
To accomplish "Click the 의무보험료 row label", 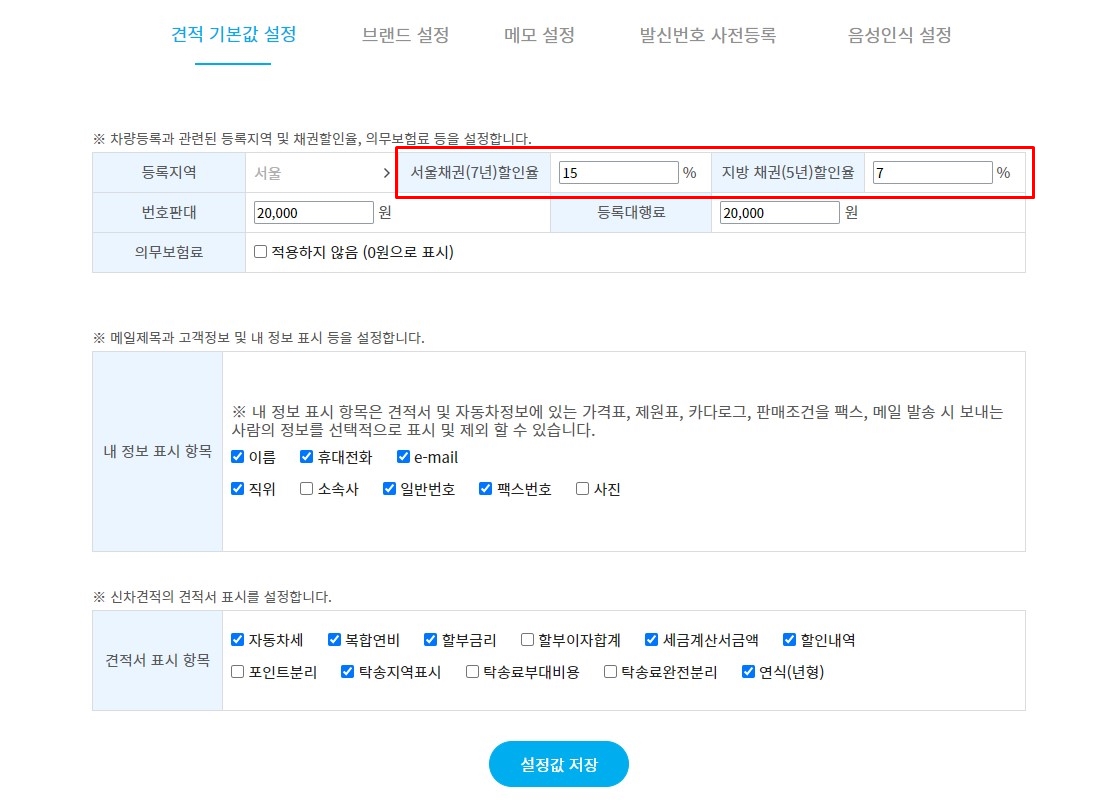I will 169,251.
